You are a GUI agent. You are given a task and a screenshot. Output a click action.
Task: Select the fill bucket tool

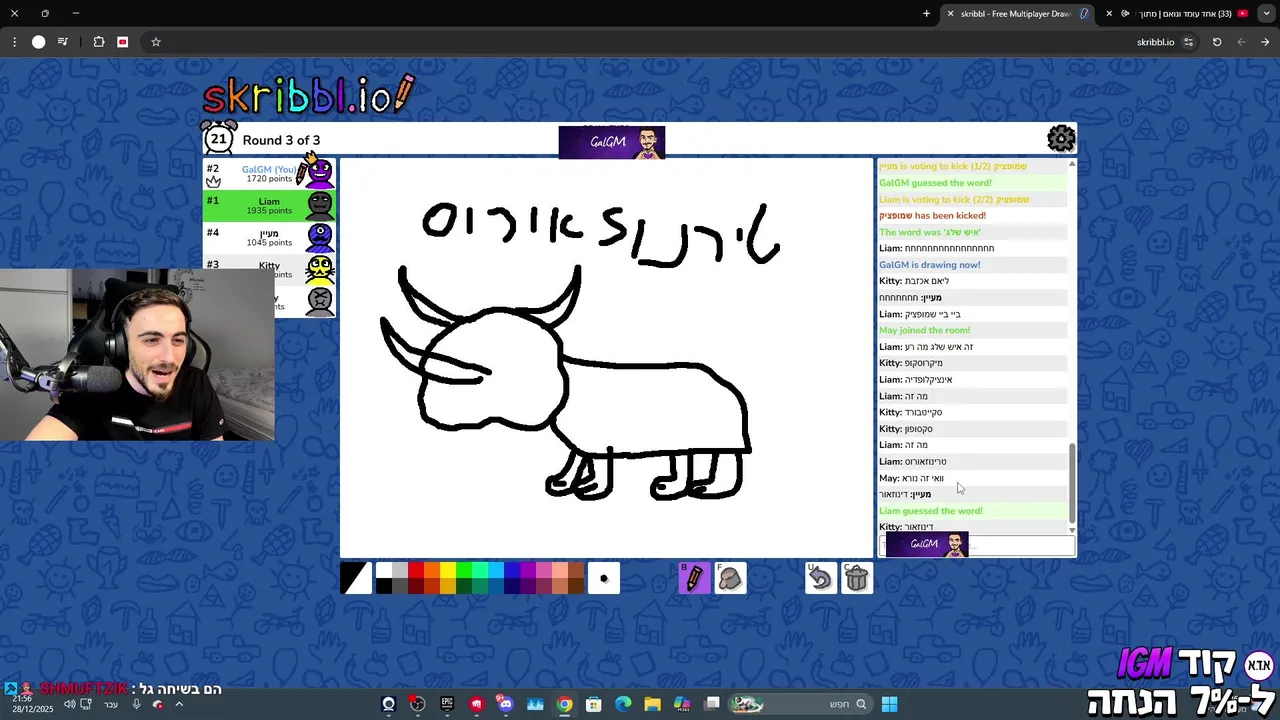[x=730, y=578]
